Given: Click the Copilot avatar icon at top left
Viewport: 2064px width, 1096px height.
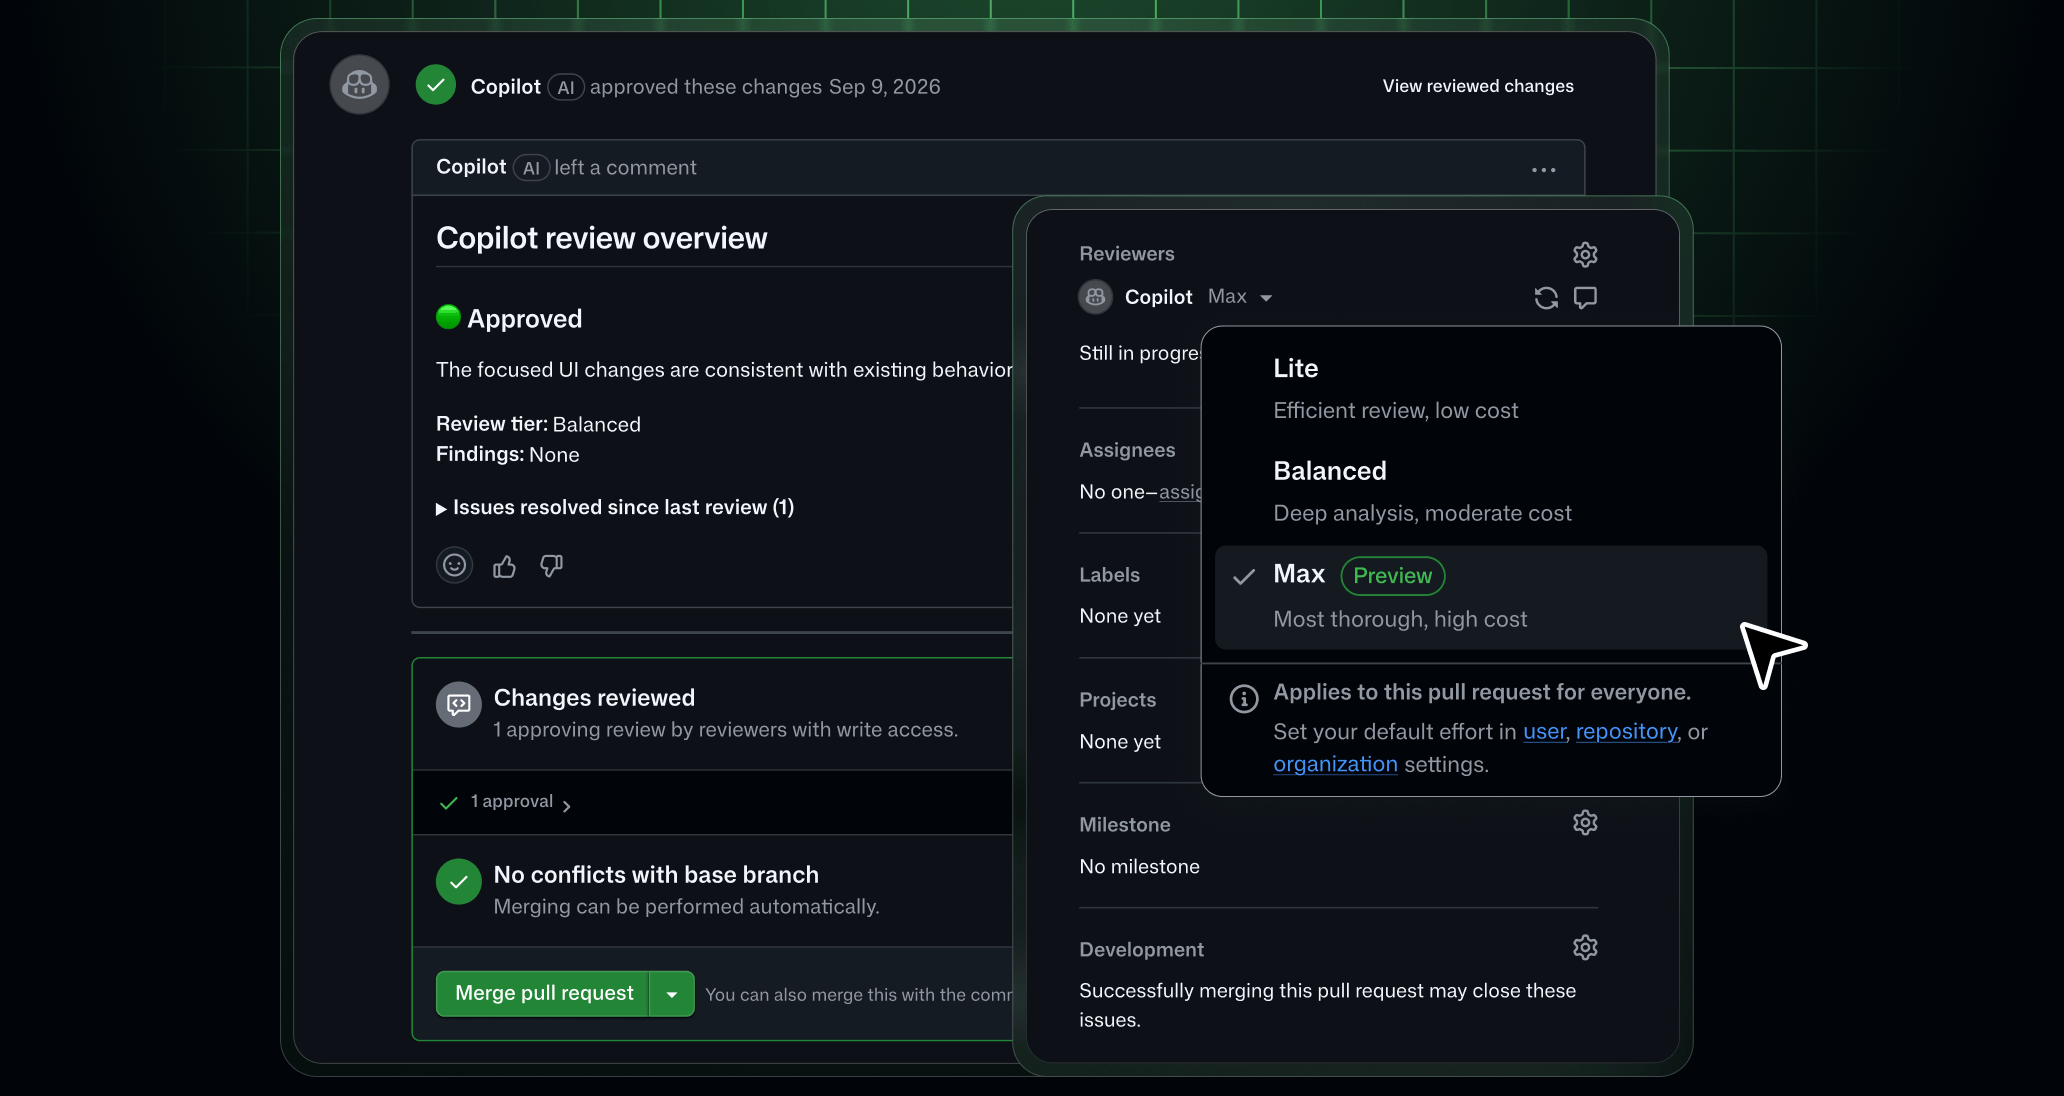Looking at the screenshot, I should (x=360, y=85).
